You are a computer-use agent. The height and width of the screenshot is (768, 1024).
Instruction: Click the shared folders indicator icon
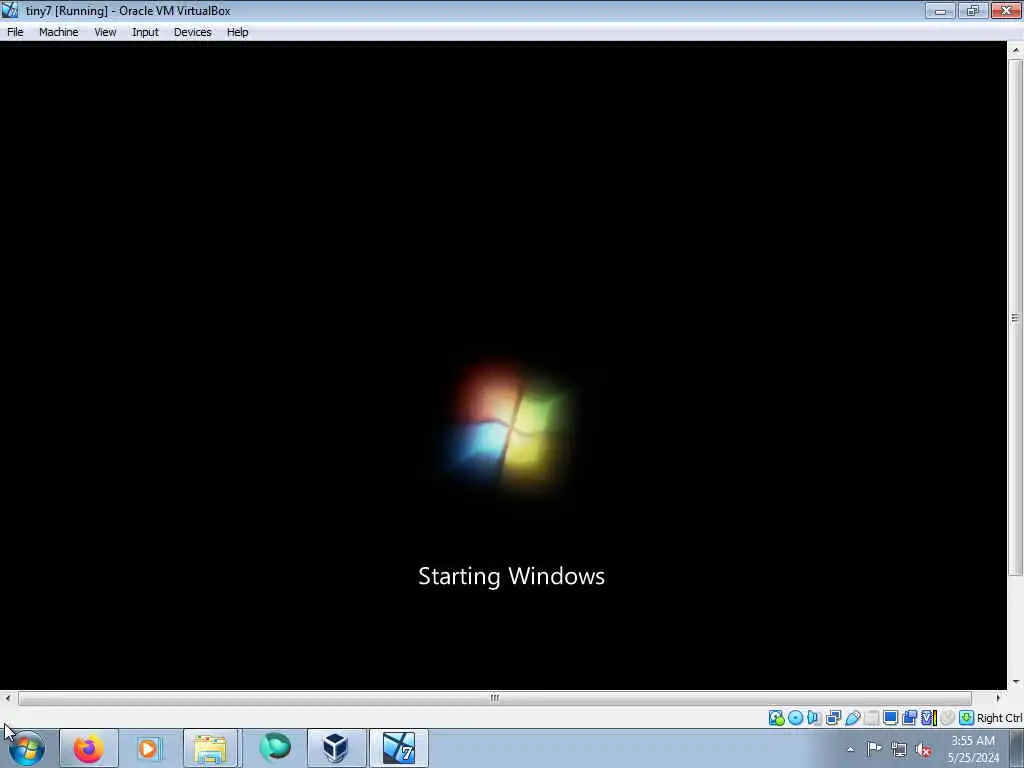coord(872,718)
